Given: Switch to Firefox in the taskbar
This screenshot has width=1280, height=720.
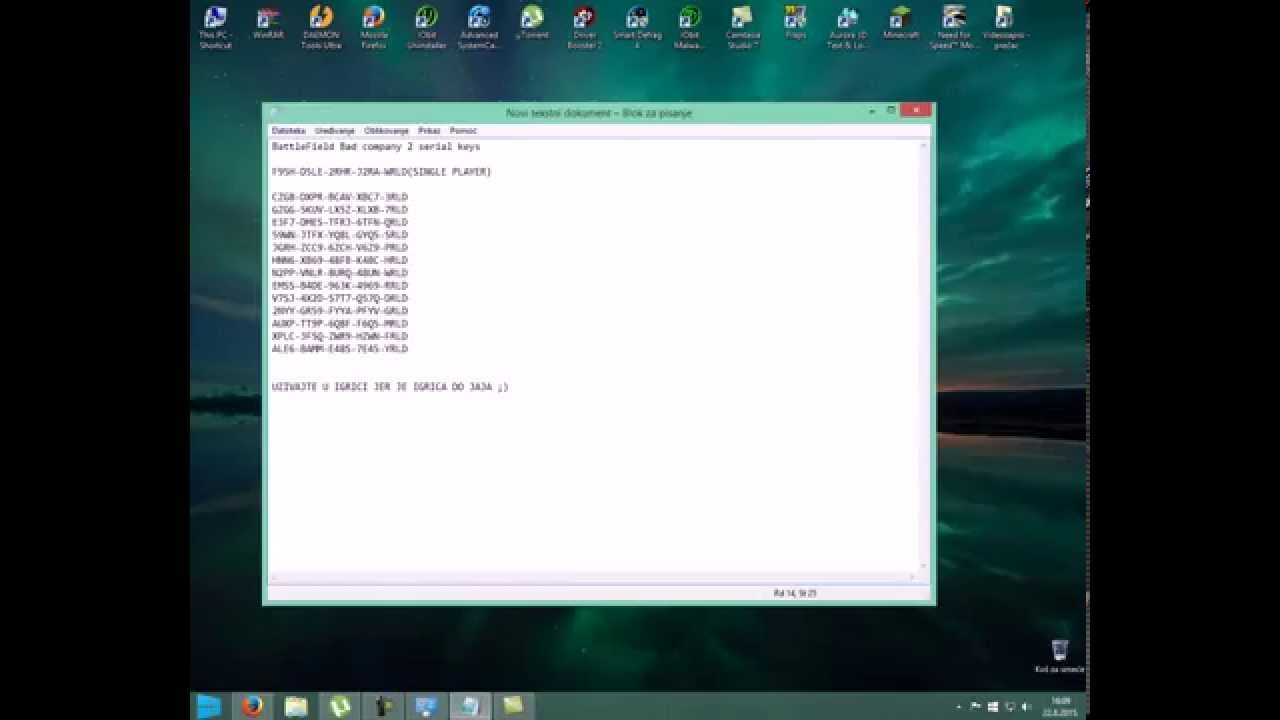Looking at the screenshot, I should (252, 706).
